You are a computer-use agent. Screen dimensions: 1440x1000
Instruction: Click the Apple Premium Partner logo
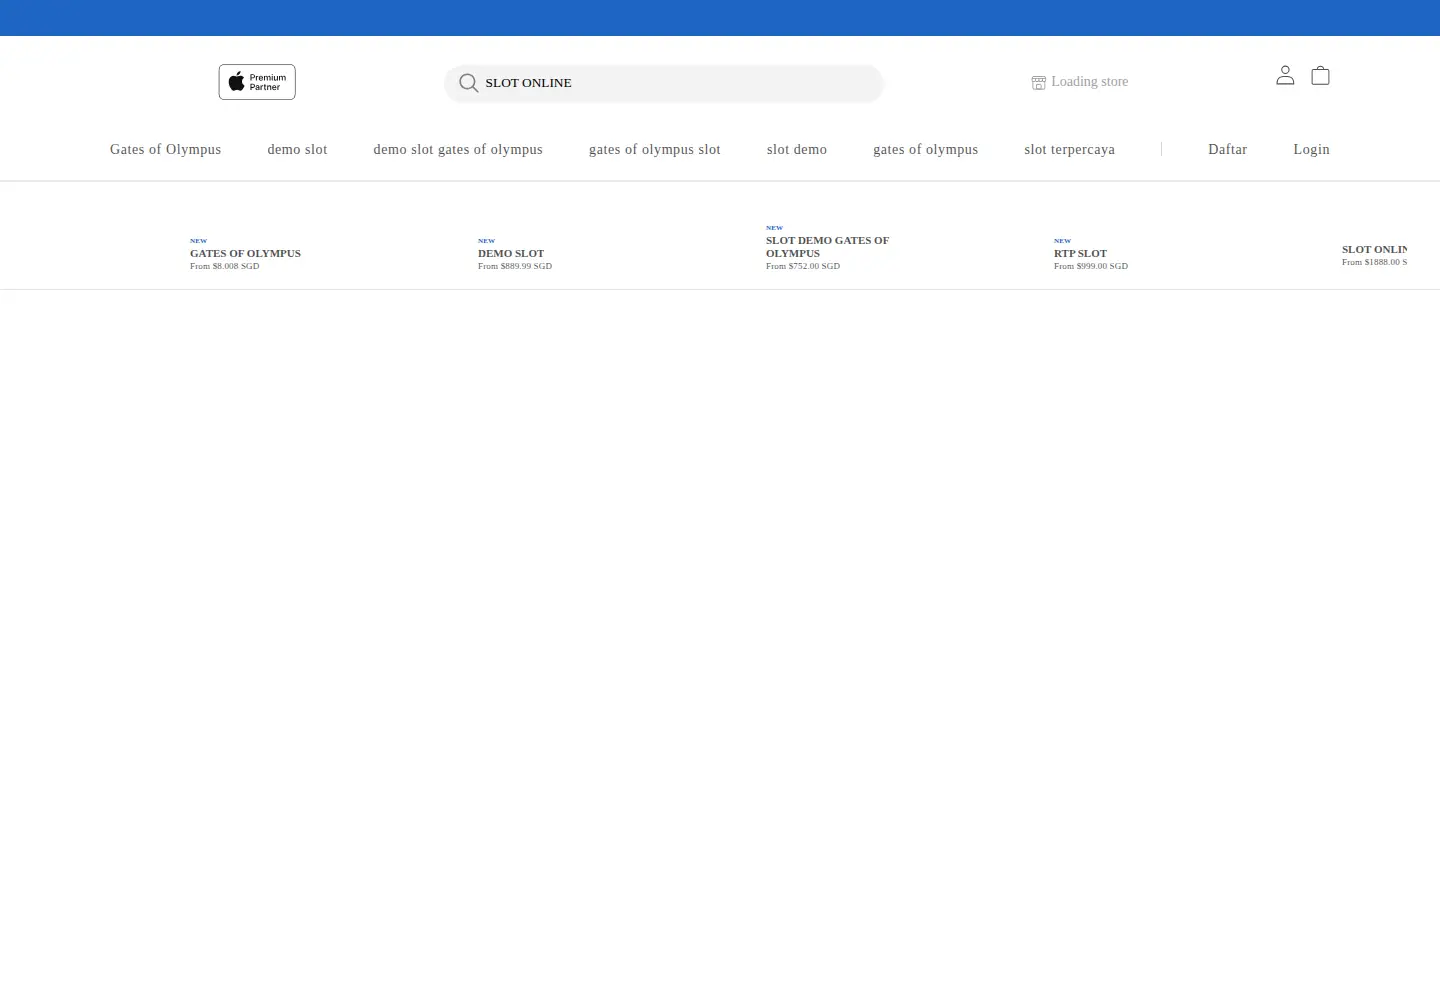[x=257, y=82]
